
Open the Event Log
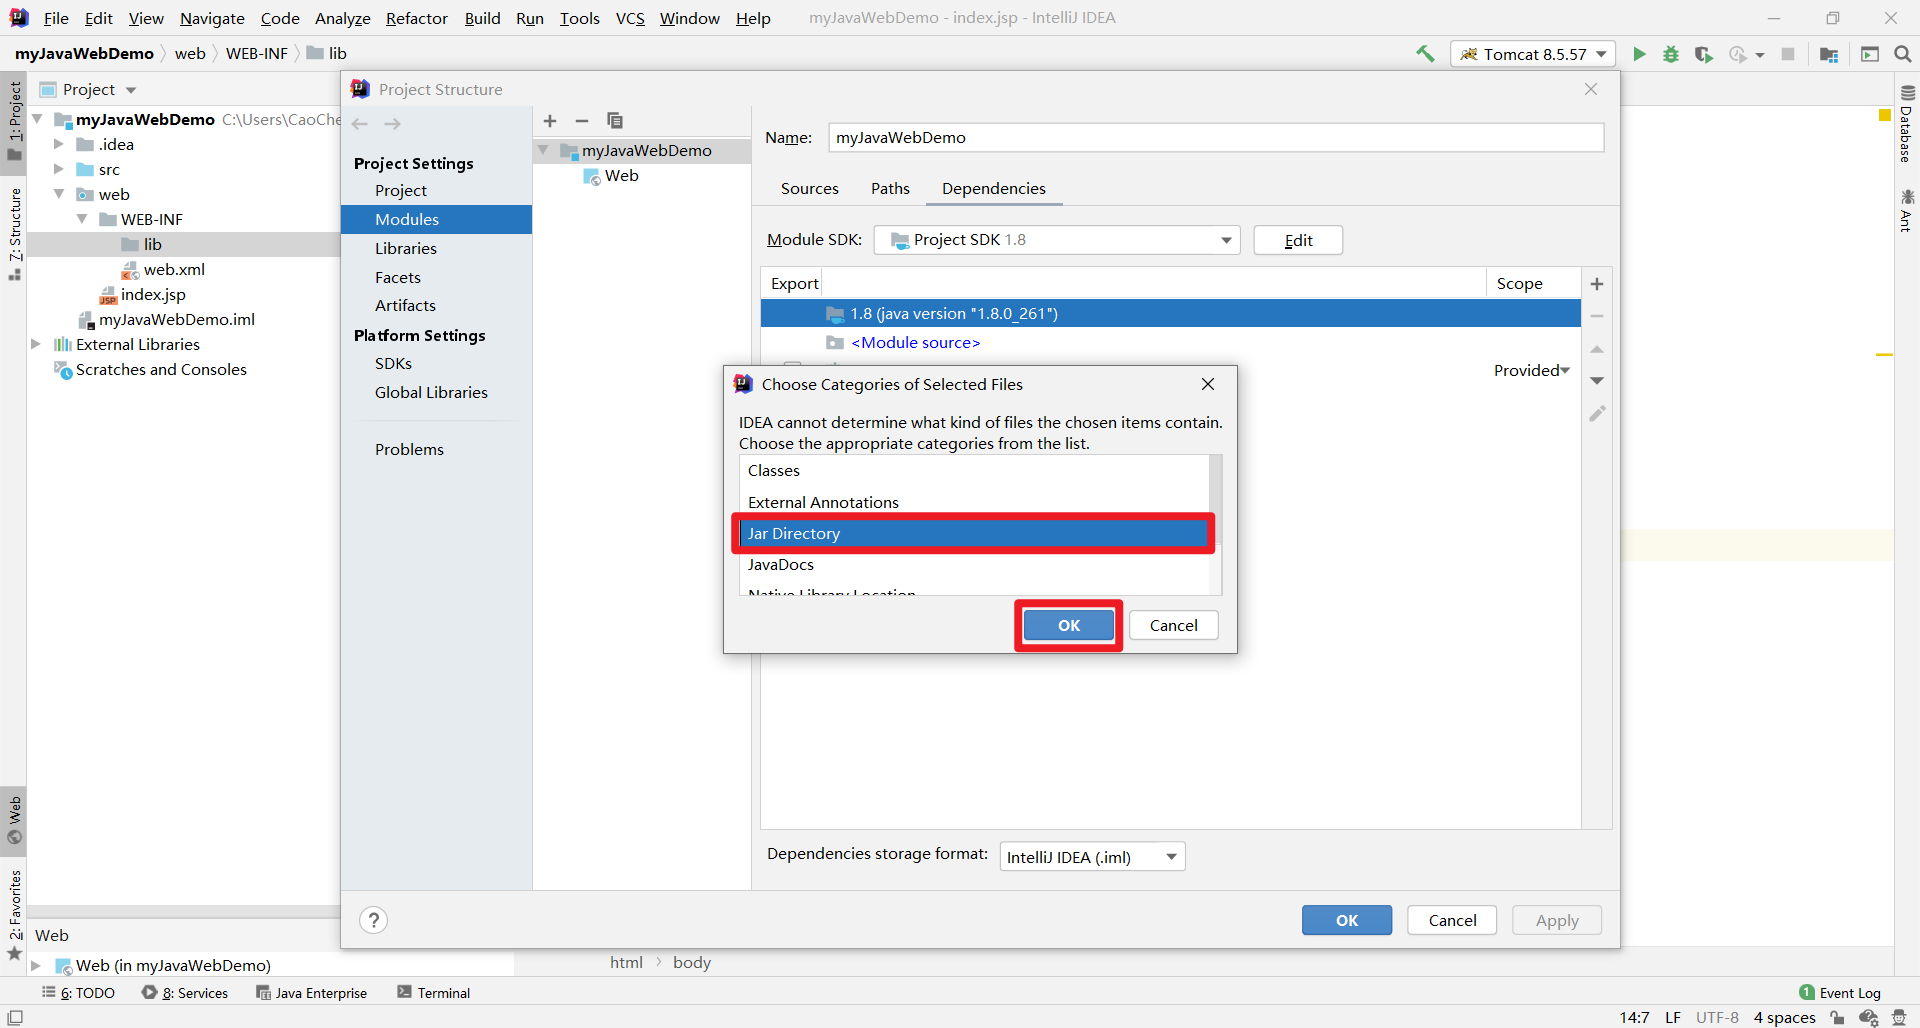tap(1840, 993)
